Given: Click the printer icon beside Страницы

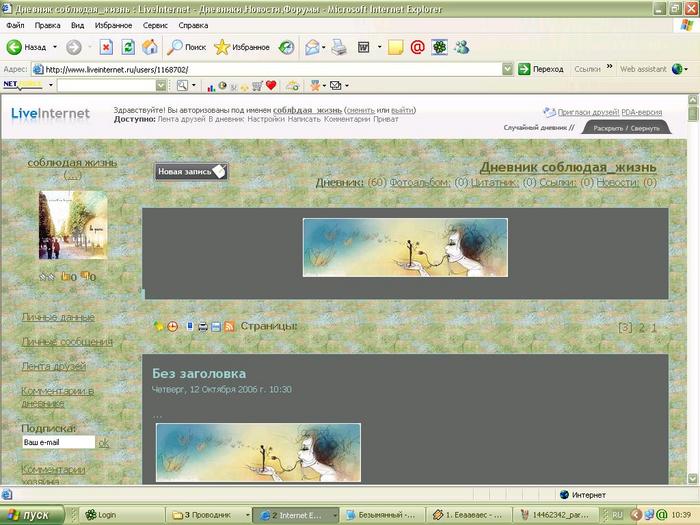Looking at the screenshot, I should [203, 327].
